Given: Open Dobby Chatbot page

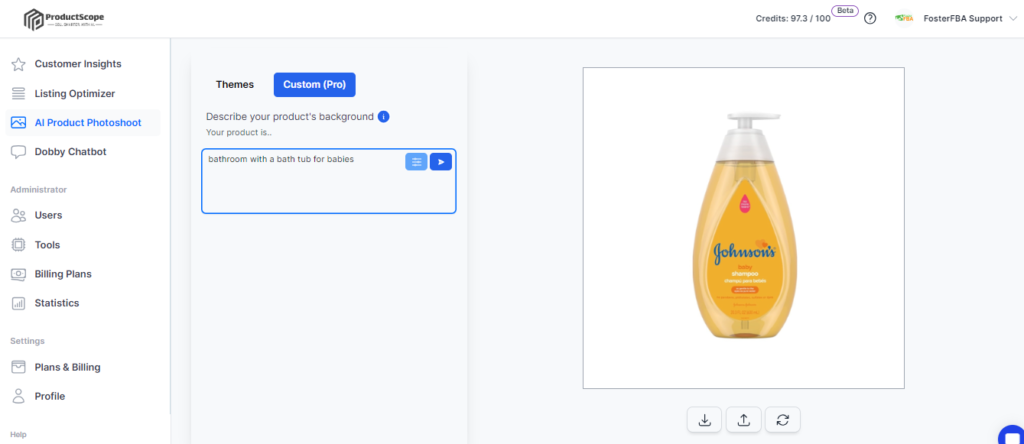Looking at the screenshot, I should click(71, 151).
